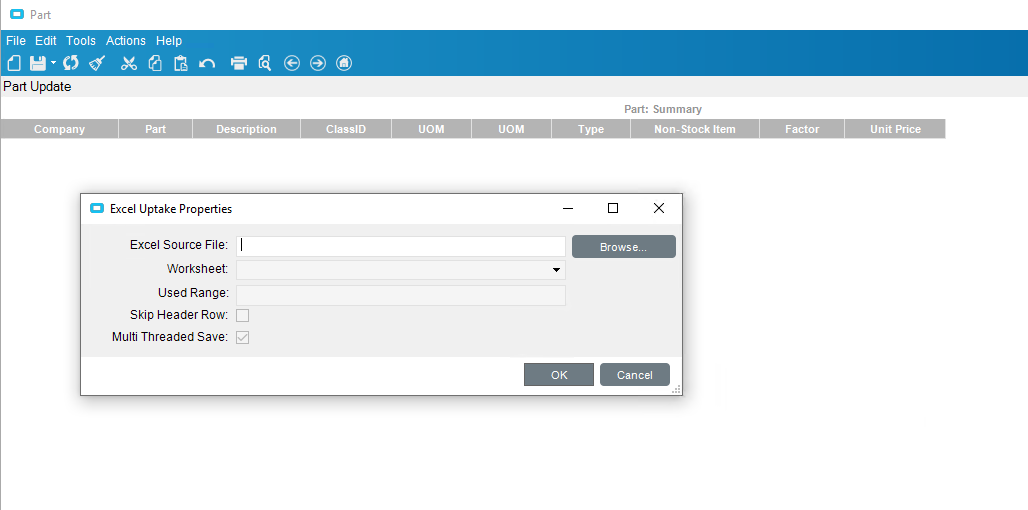The image size is (1028, 510).
Task: Click the Browse... button
Action: [623, 247]
